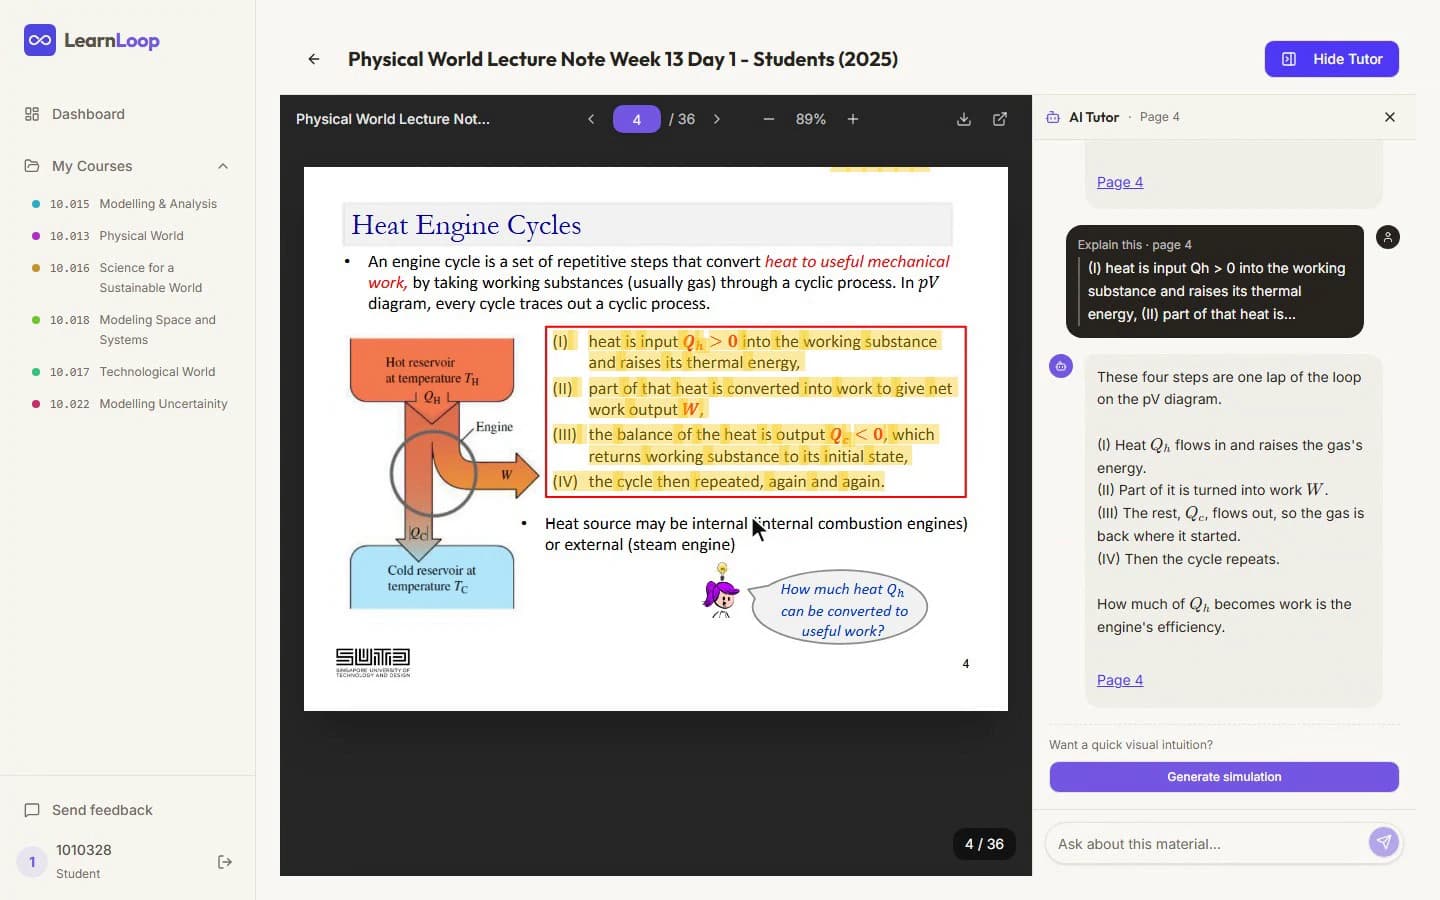Viewport: 1440px width, 900px height.
Task: Open course 10.017 Technological World
Action: pos(132,372)
